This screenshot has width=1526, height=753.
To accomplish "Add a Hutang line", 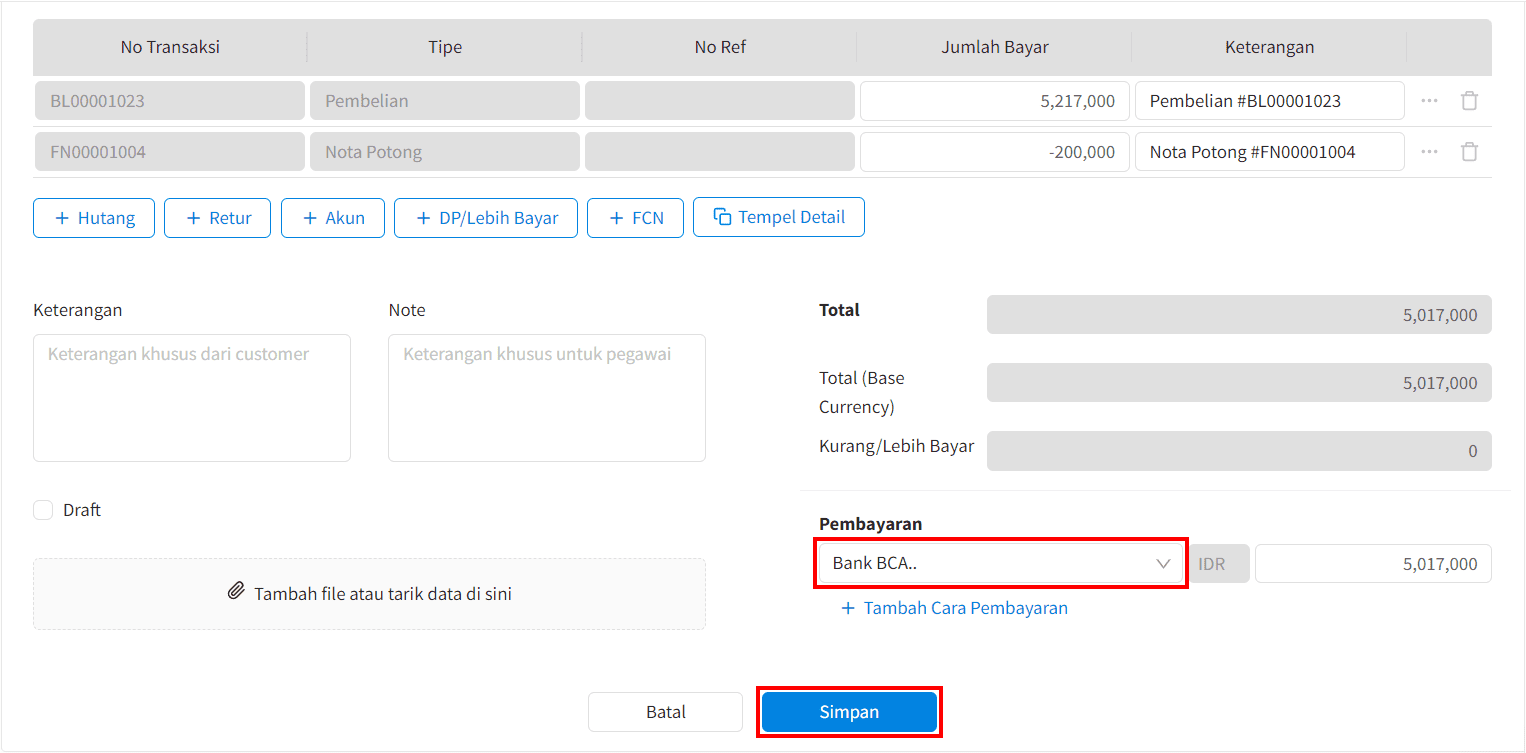I will pos(94,218).
